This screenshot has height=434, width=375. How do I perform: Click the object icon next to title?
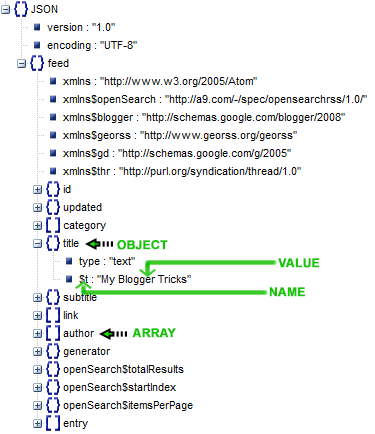pyautogui.click(x=53, y=243)
